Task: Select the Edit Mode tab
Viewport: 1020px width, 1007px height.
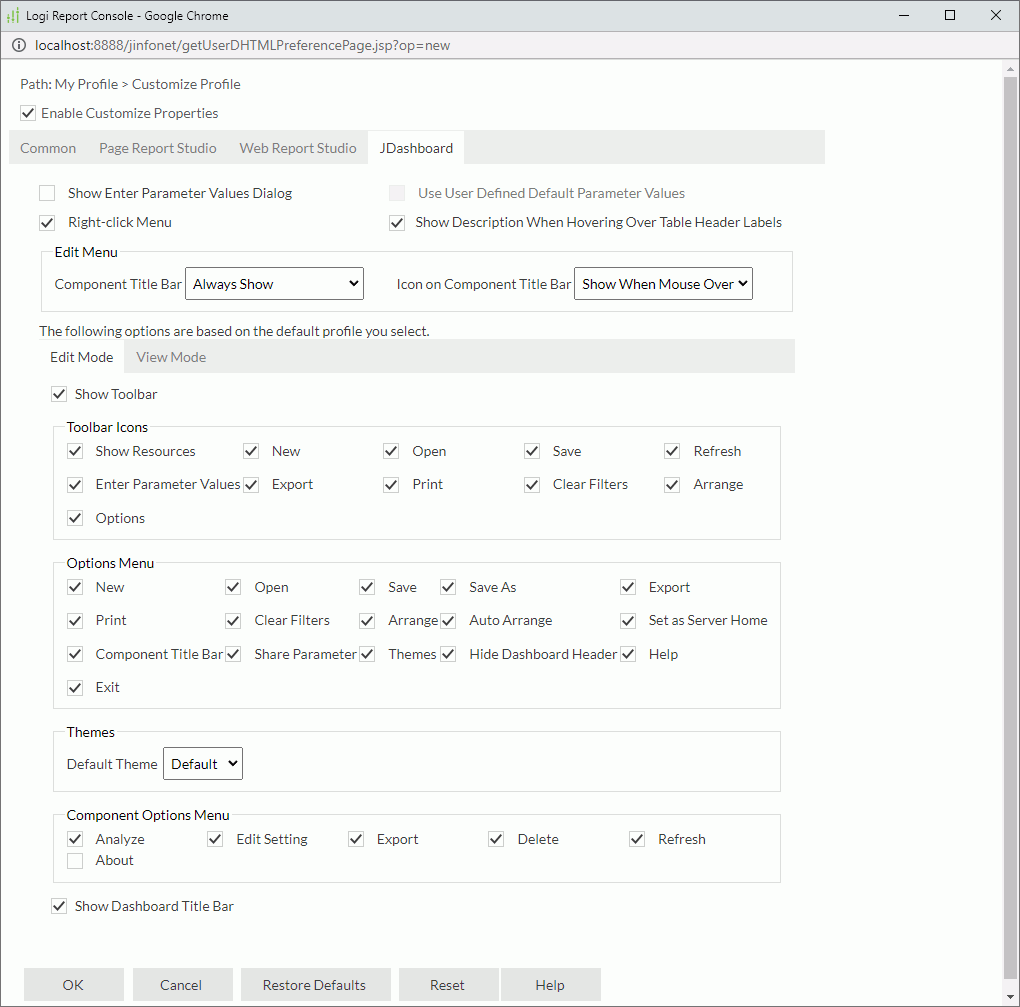Action: click(81, 356)
